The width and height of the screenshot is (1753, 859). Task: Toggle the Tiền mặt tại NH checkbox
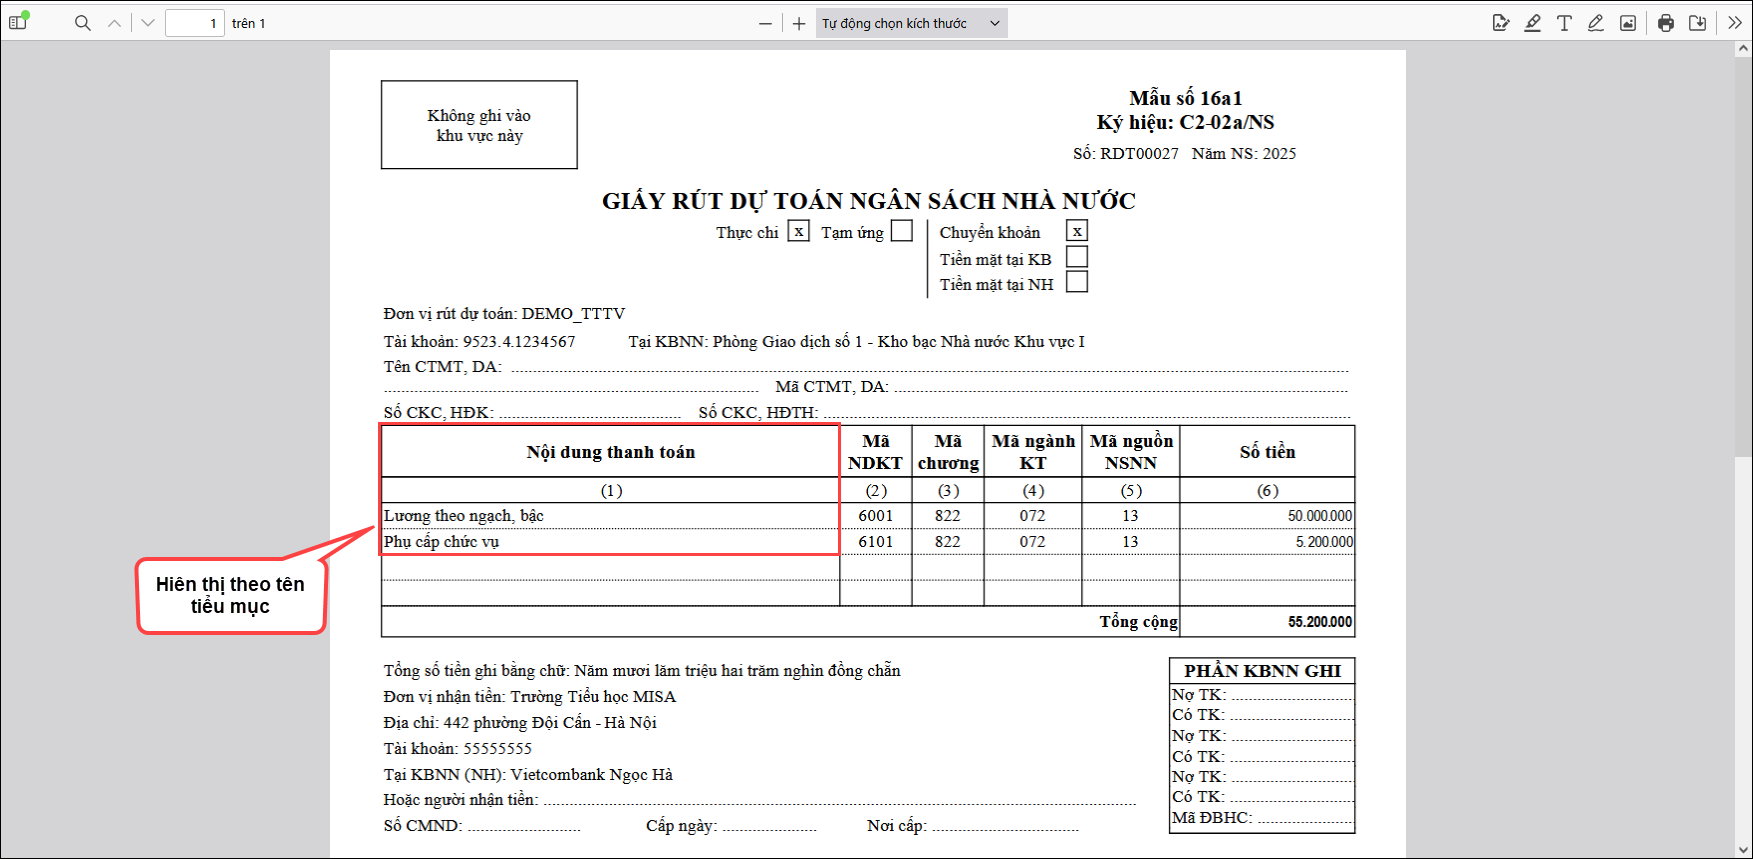(1077, 282)
